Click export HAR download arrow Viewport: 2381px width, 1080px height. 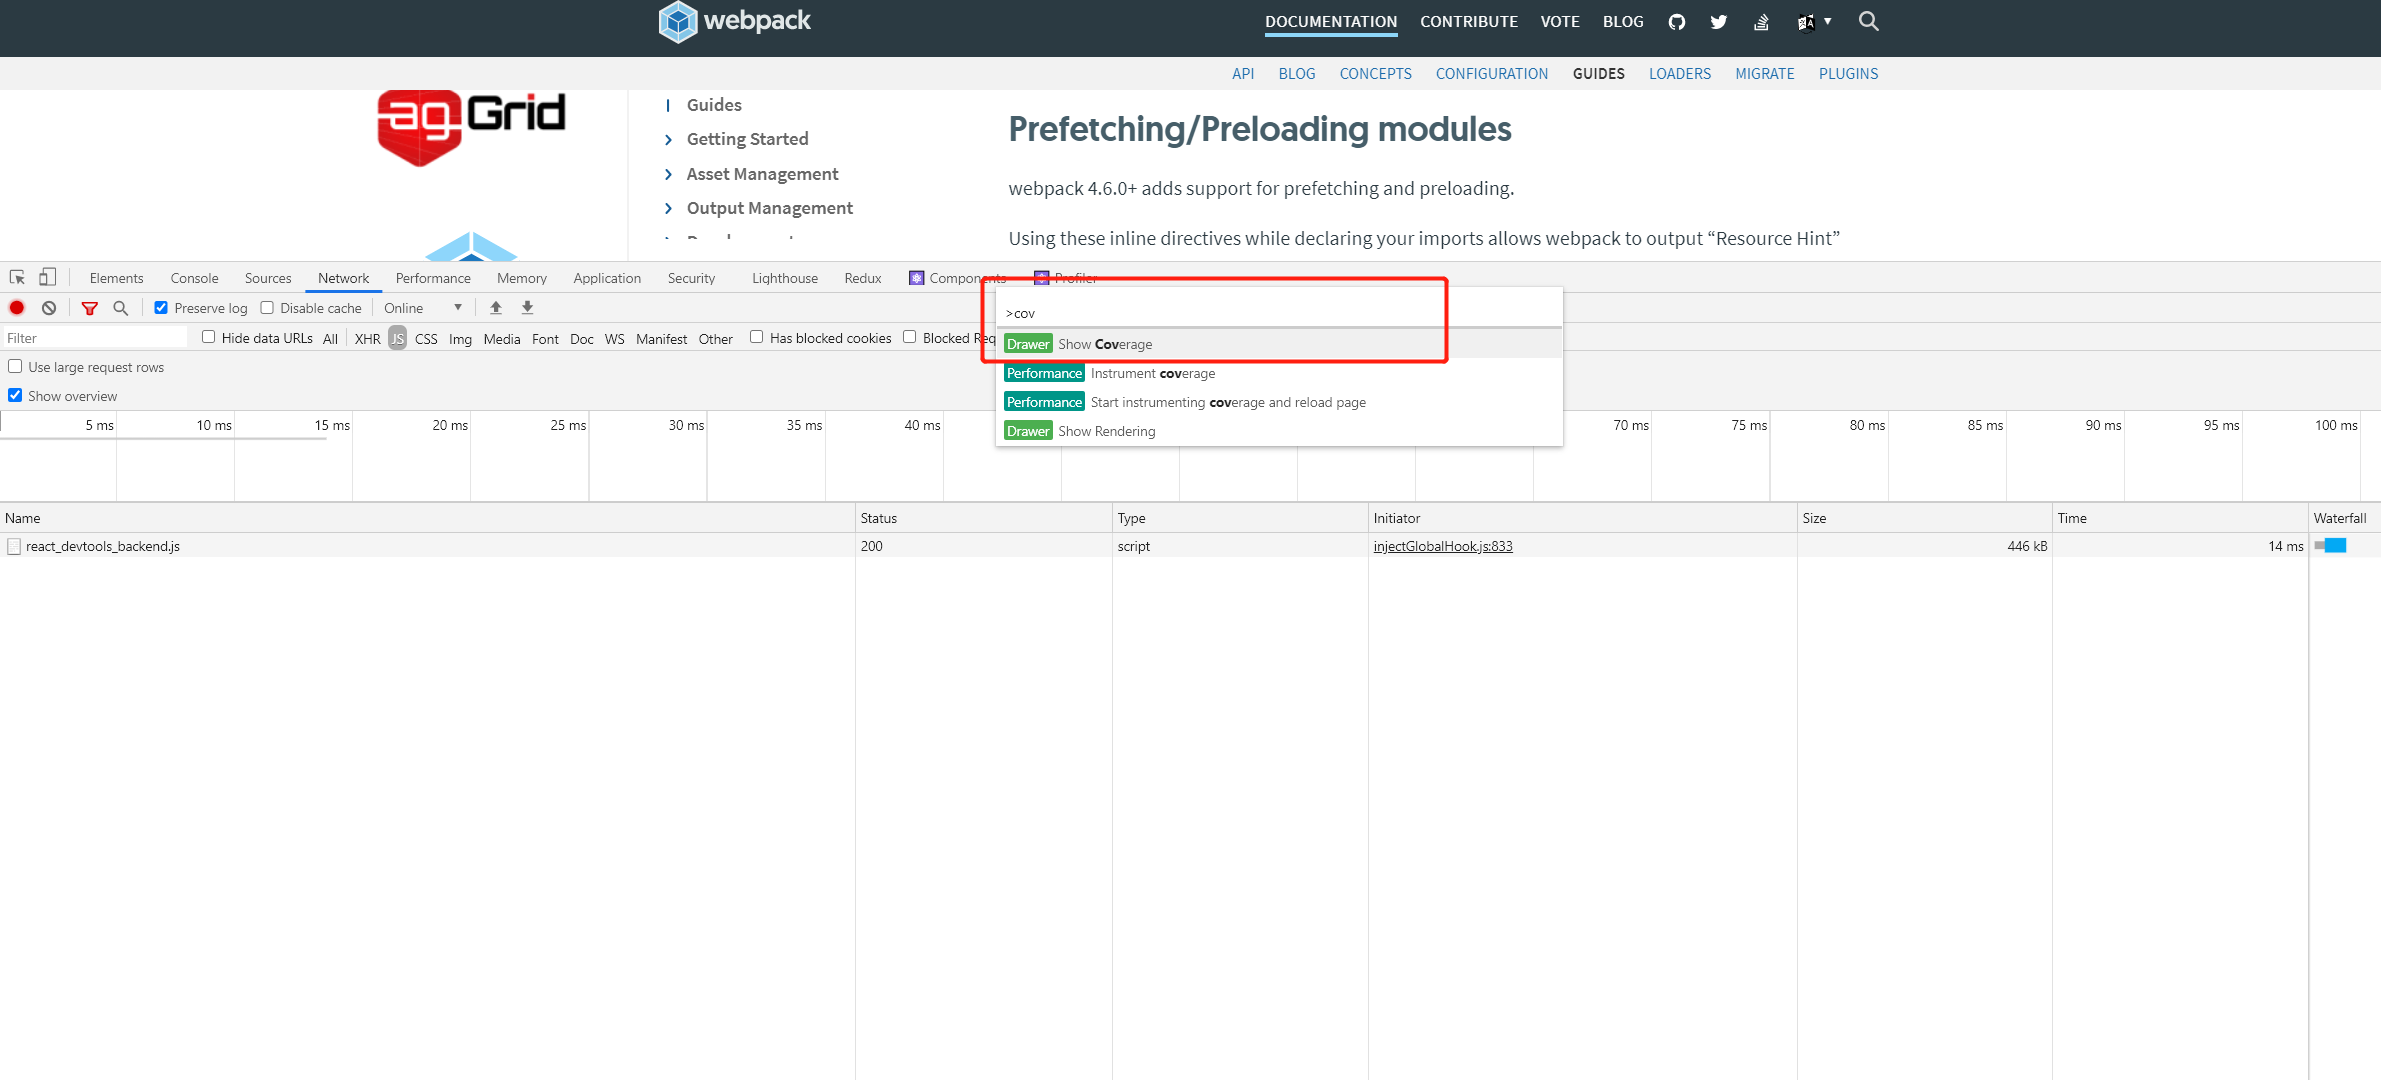coord(528,308)
